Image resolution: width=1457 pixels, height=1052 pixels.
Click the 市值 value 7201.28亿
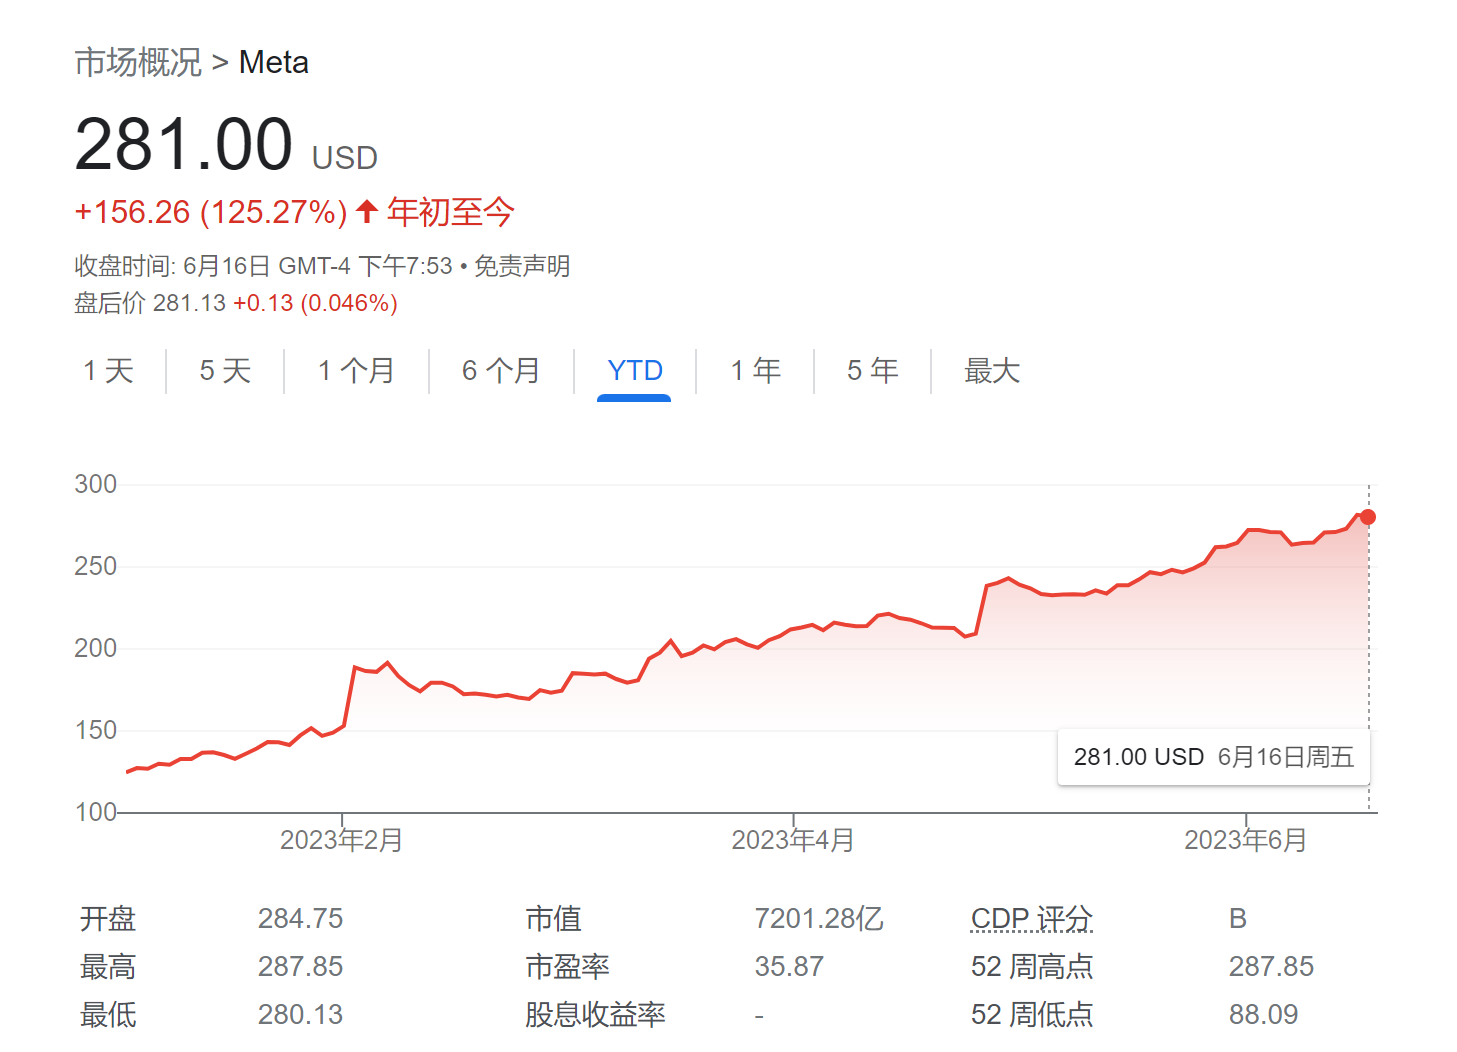tap(818, 918)
